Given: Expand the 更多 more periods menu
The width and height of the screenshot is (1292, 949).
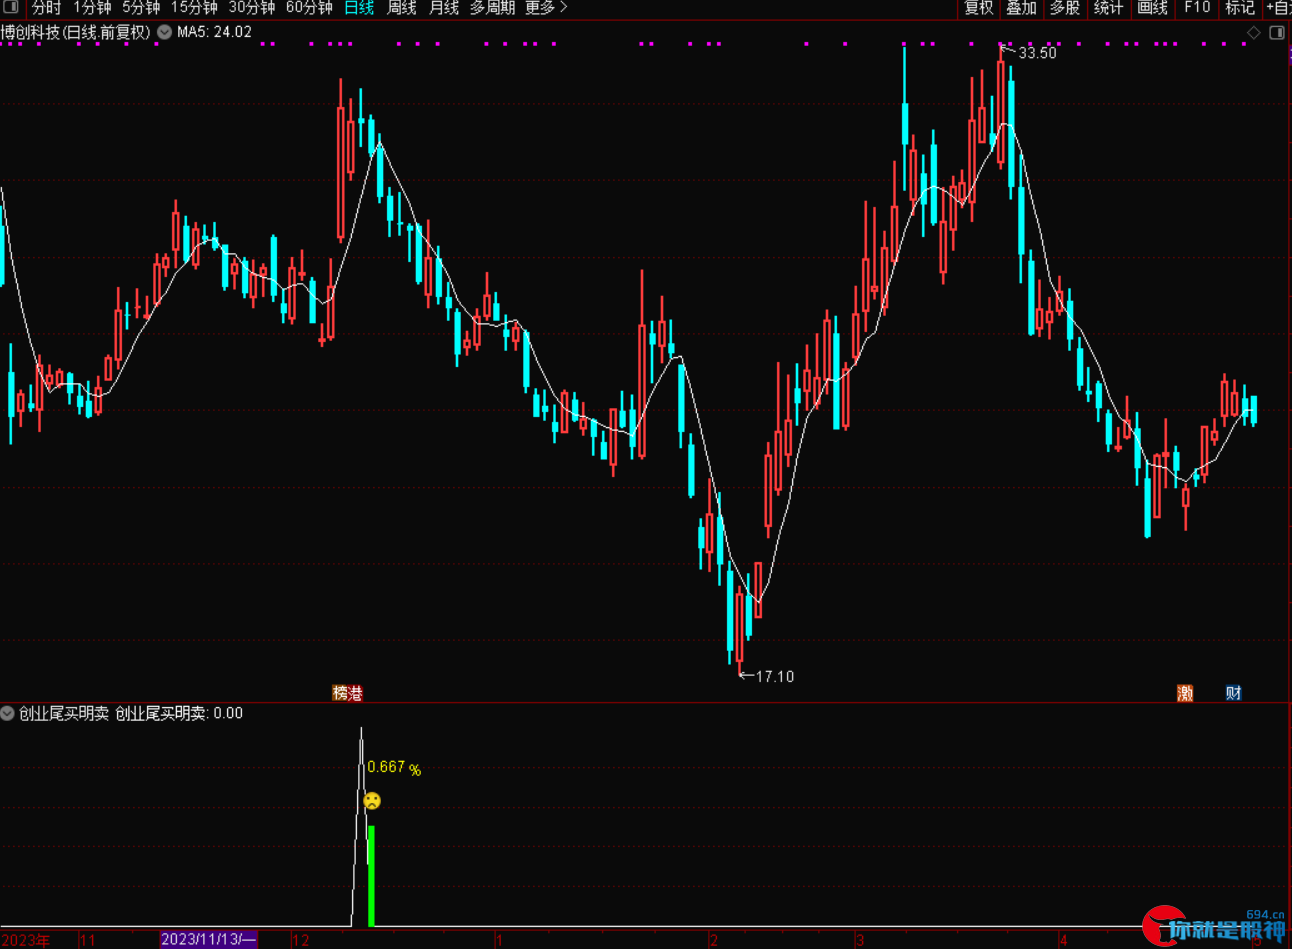Looking at the screenshot, I should point(546,8).
